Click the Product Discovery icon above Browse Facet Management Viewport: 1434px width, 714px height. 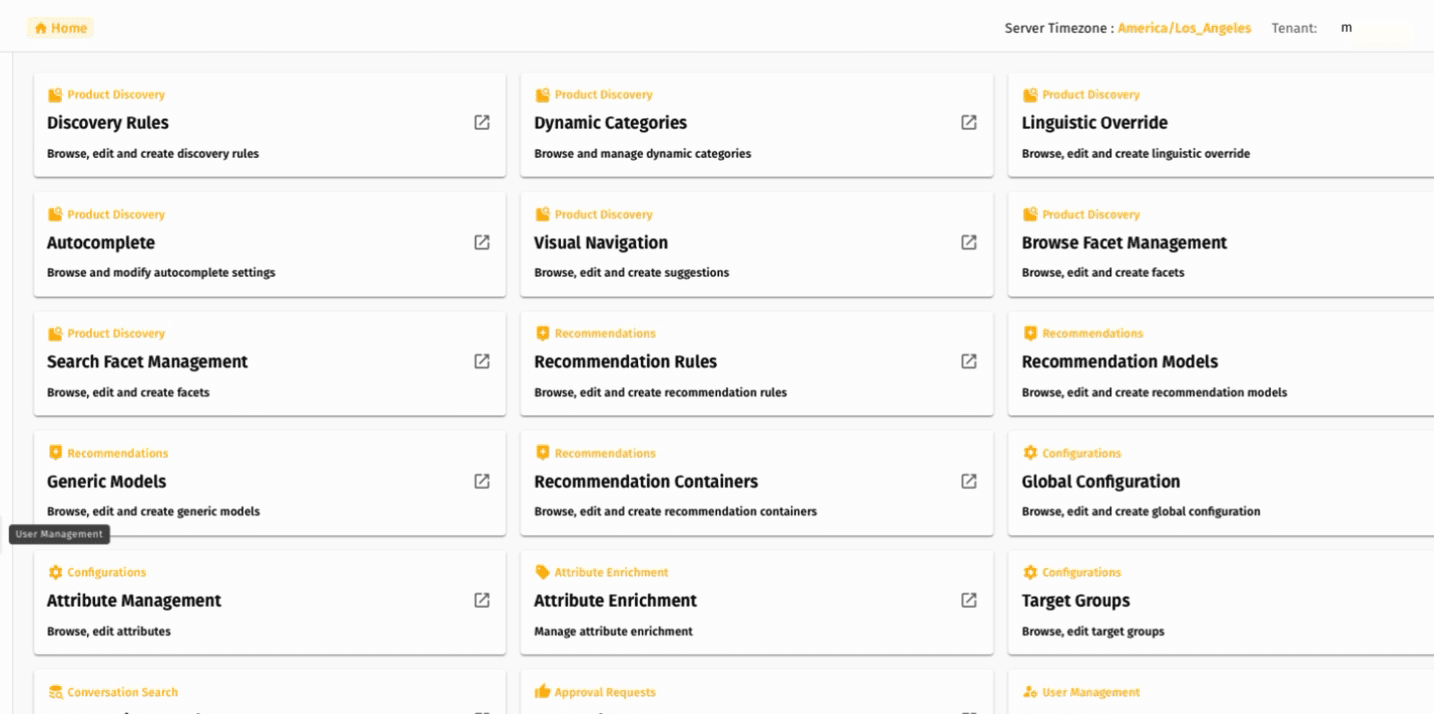pyautogui.click(x=1030, y=214)
